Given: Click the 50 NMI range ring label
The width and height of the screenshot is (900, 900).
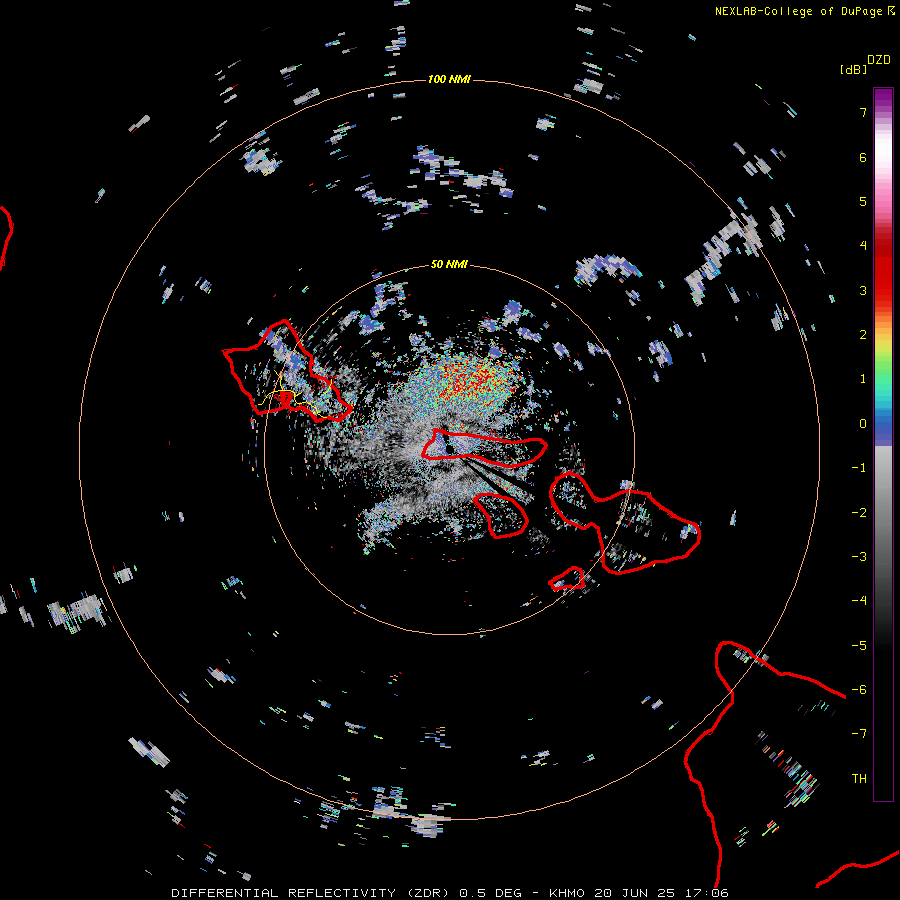Looking at the screenshot, I should pyautogui.click(x=449, y=265).
